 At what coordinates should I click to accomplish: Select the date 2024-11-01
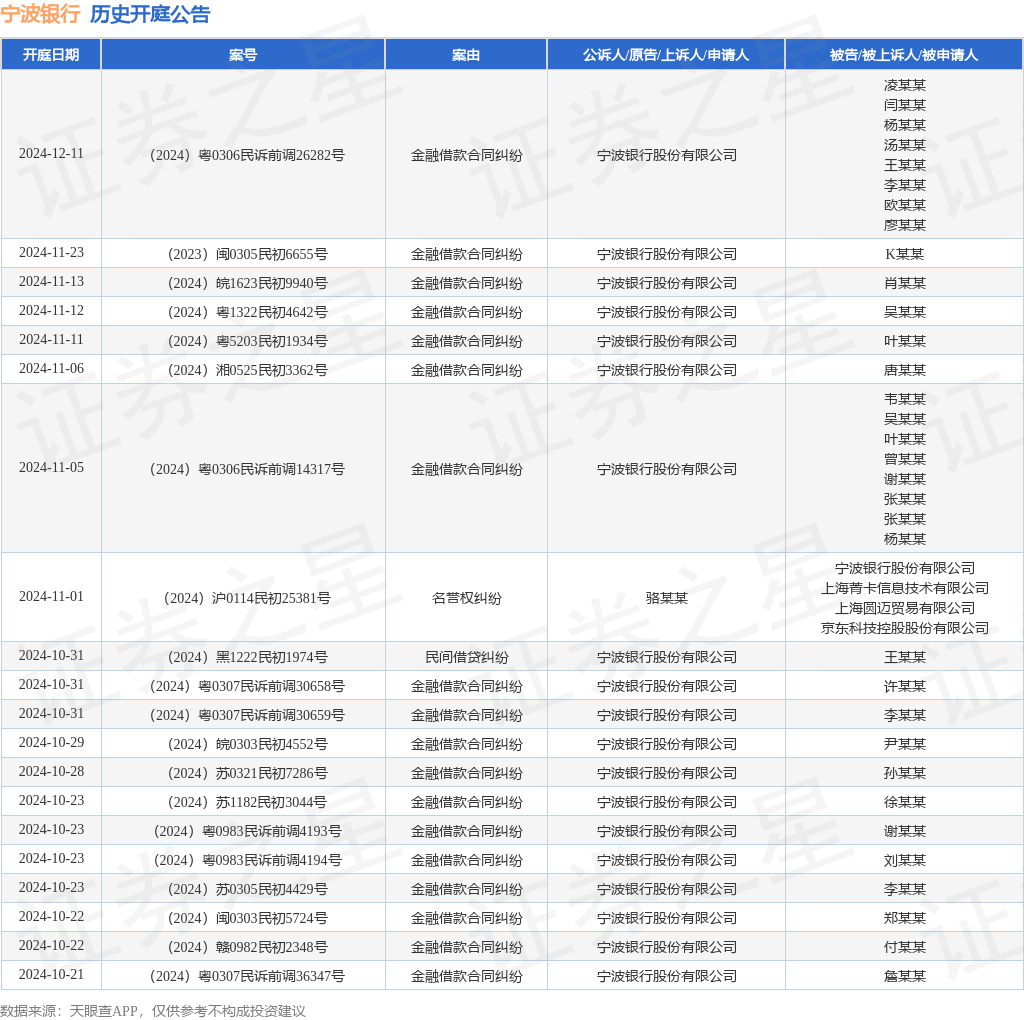point(51,596)
